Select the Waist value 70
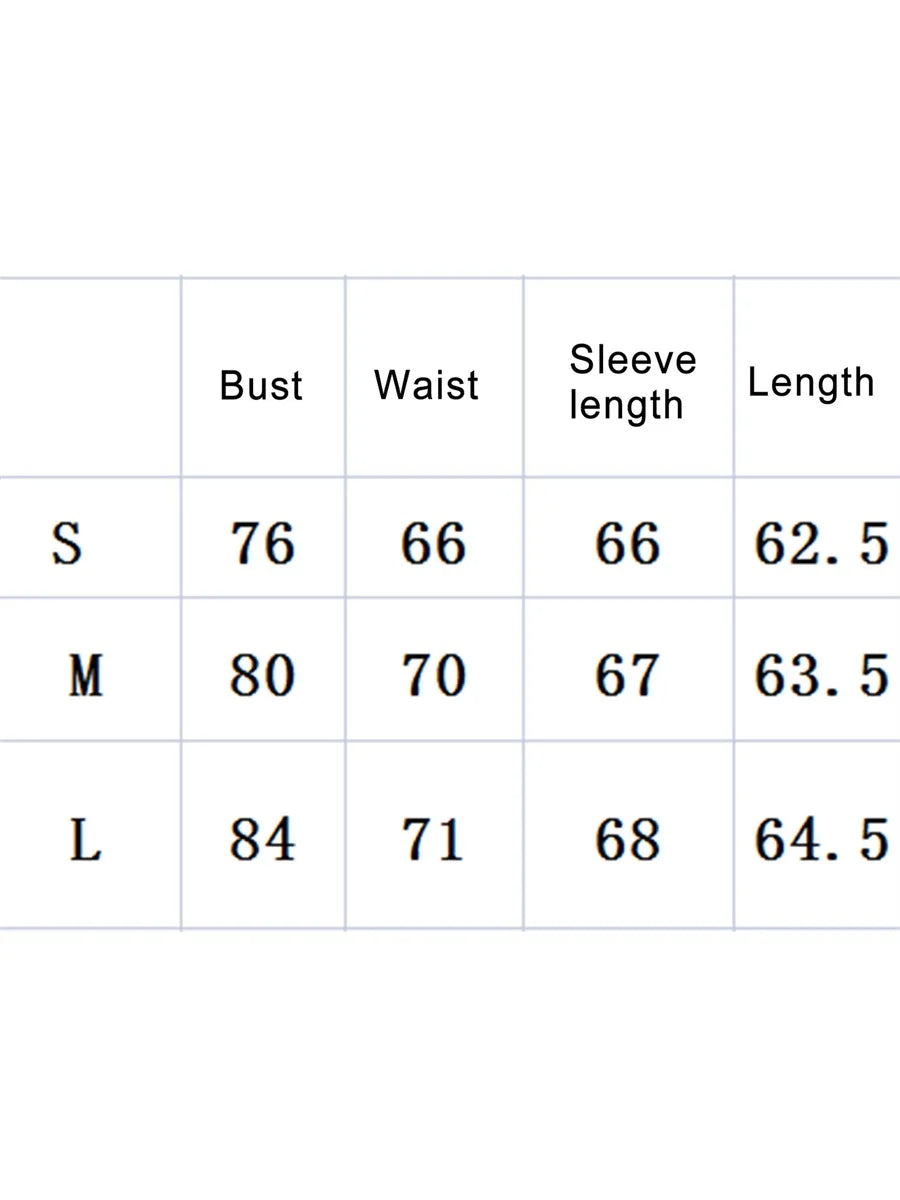 (x=433, y=676)
